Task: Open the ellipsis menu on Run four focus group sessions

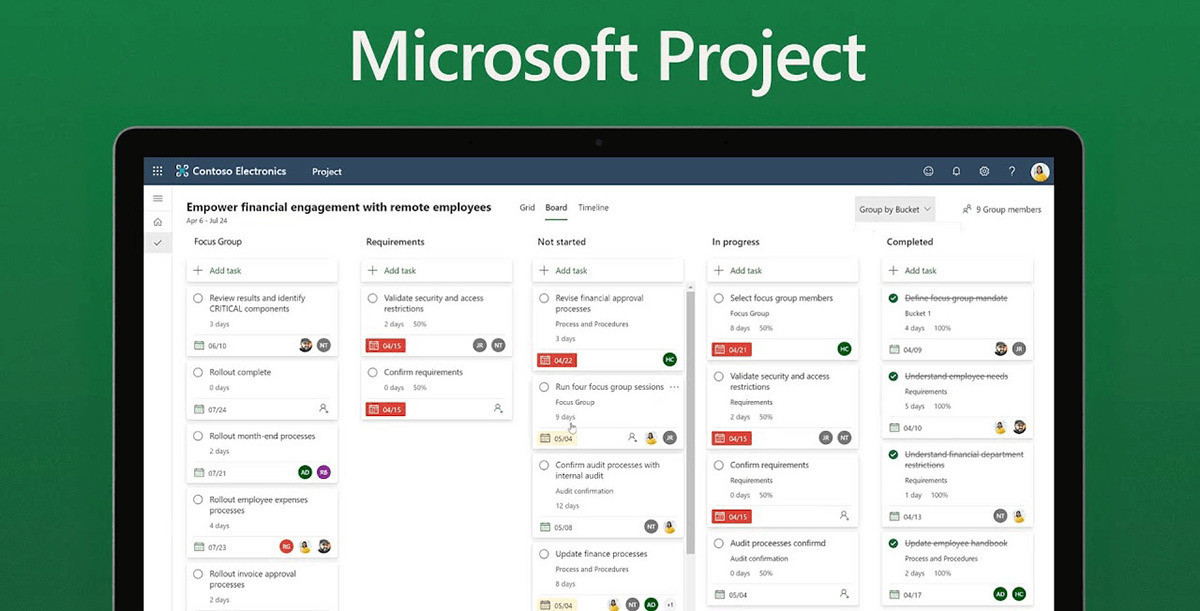Action: click(674, 385)
